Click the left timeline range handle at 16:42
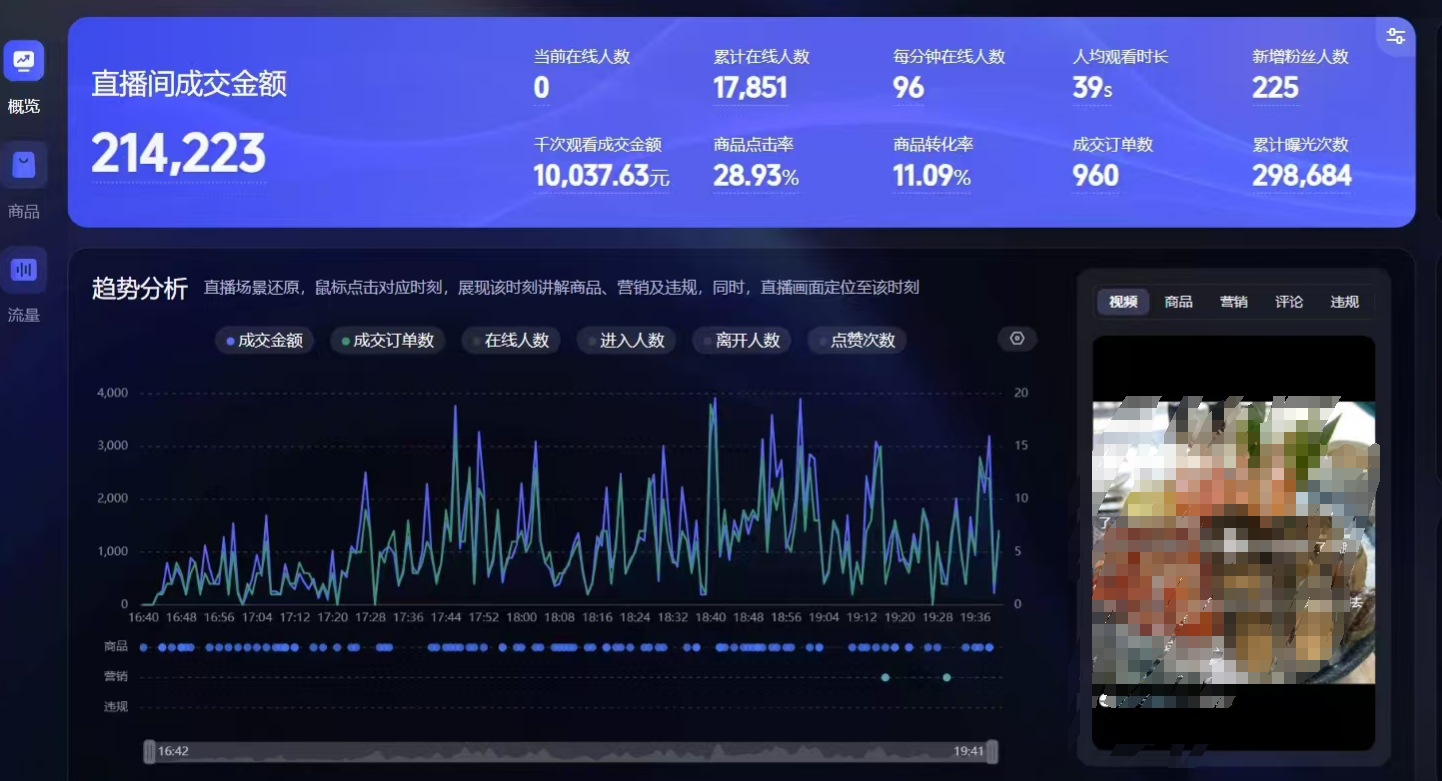Screen dimensions: 1442x781 click(x=149, y=751)
